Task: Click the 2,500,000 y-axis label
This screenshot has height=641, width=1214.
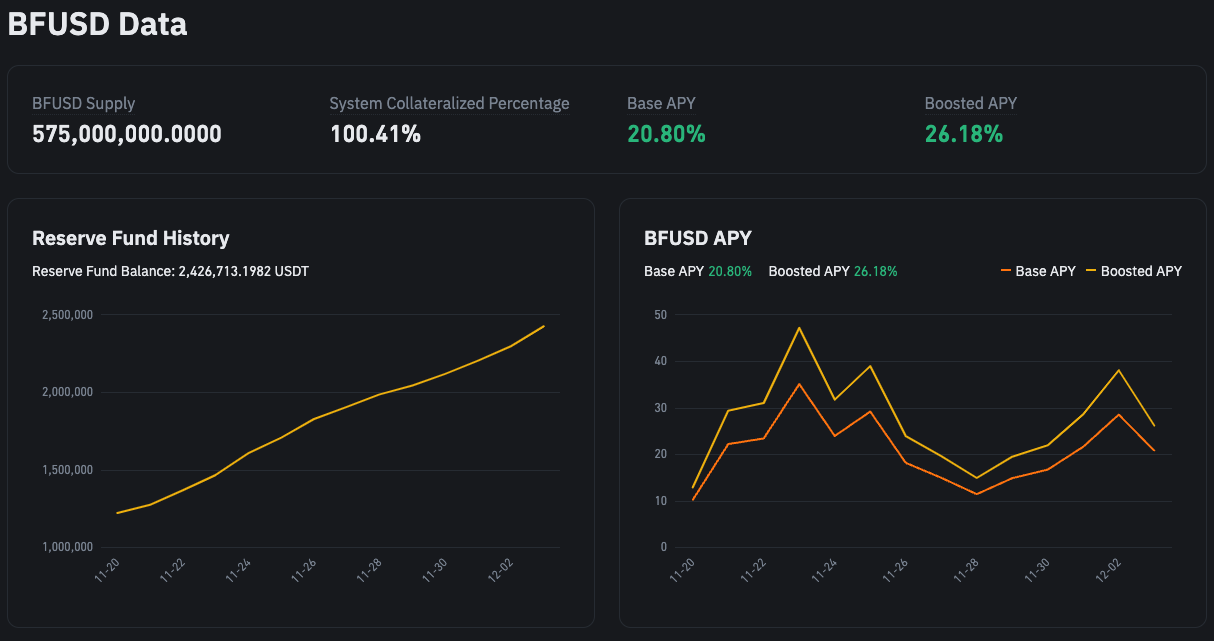Action: pyautogui.click(x=67, y=315)
